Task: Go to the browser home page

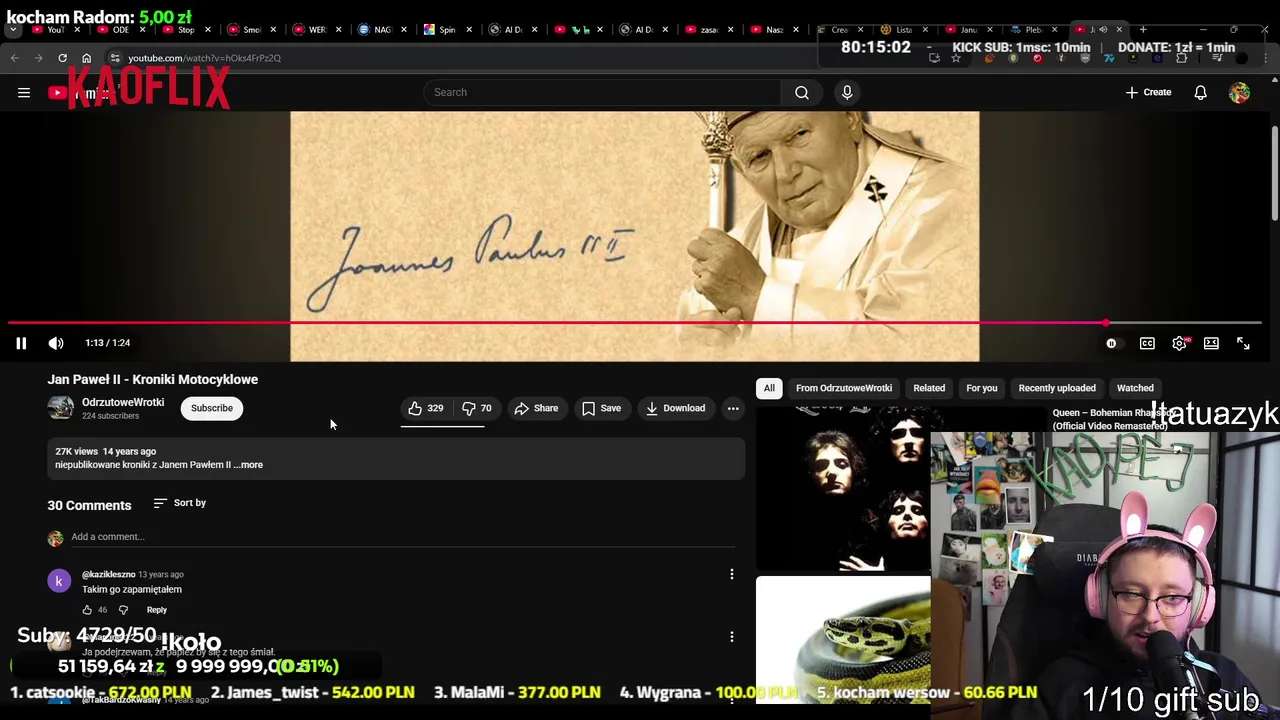Action: [x=86, y=58]
